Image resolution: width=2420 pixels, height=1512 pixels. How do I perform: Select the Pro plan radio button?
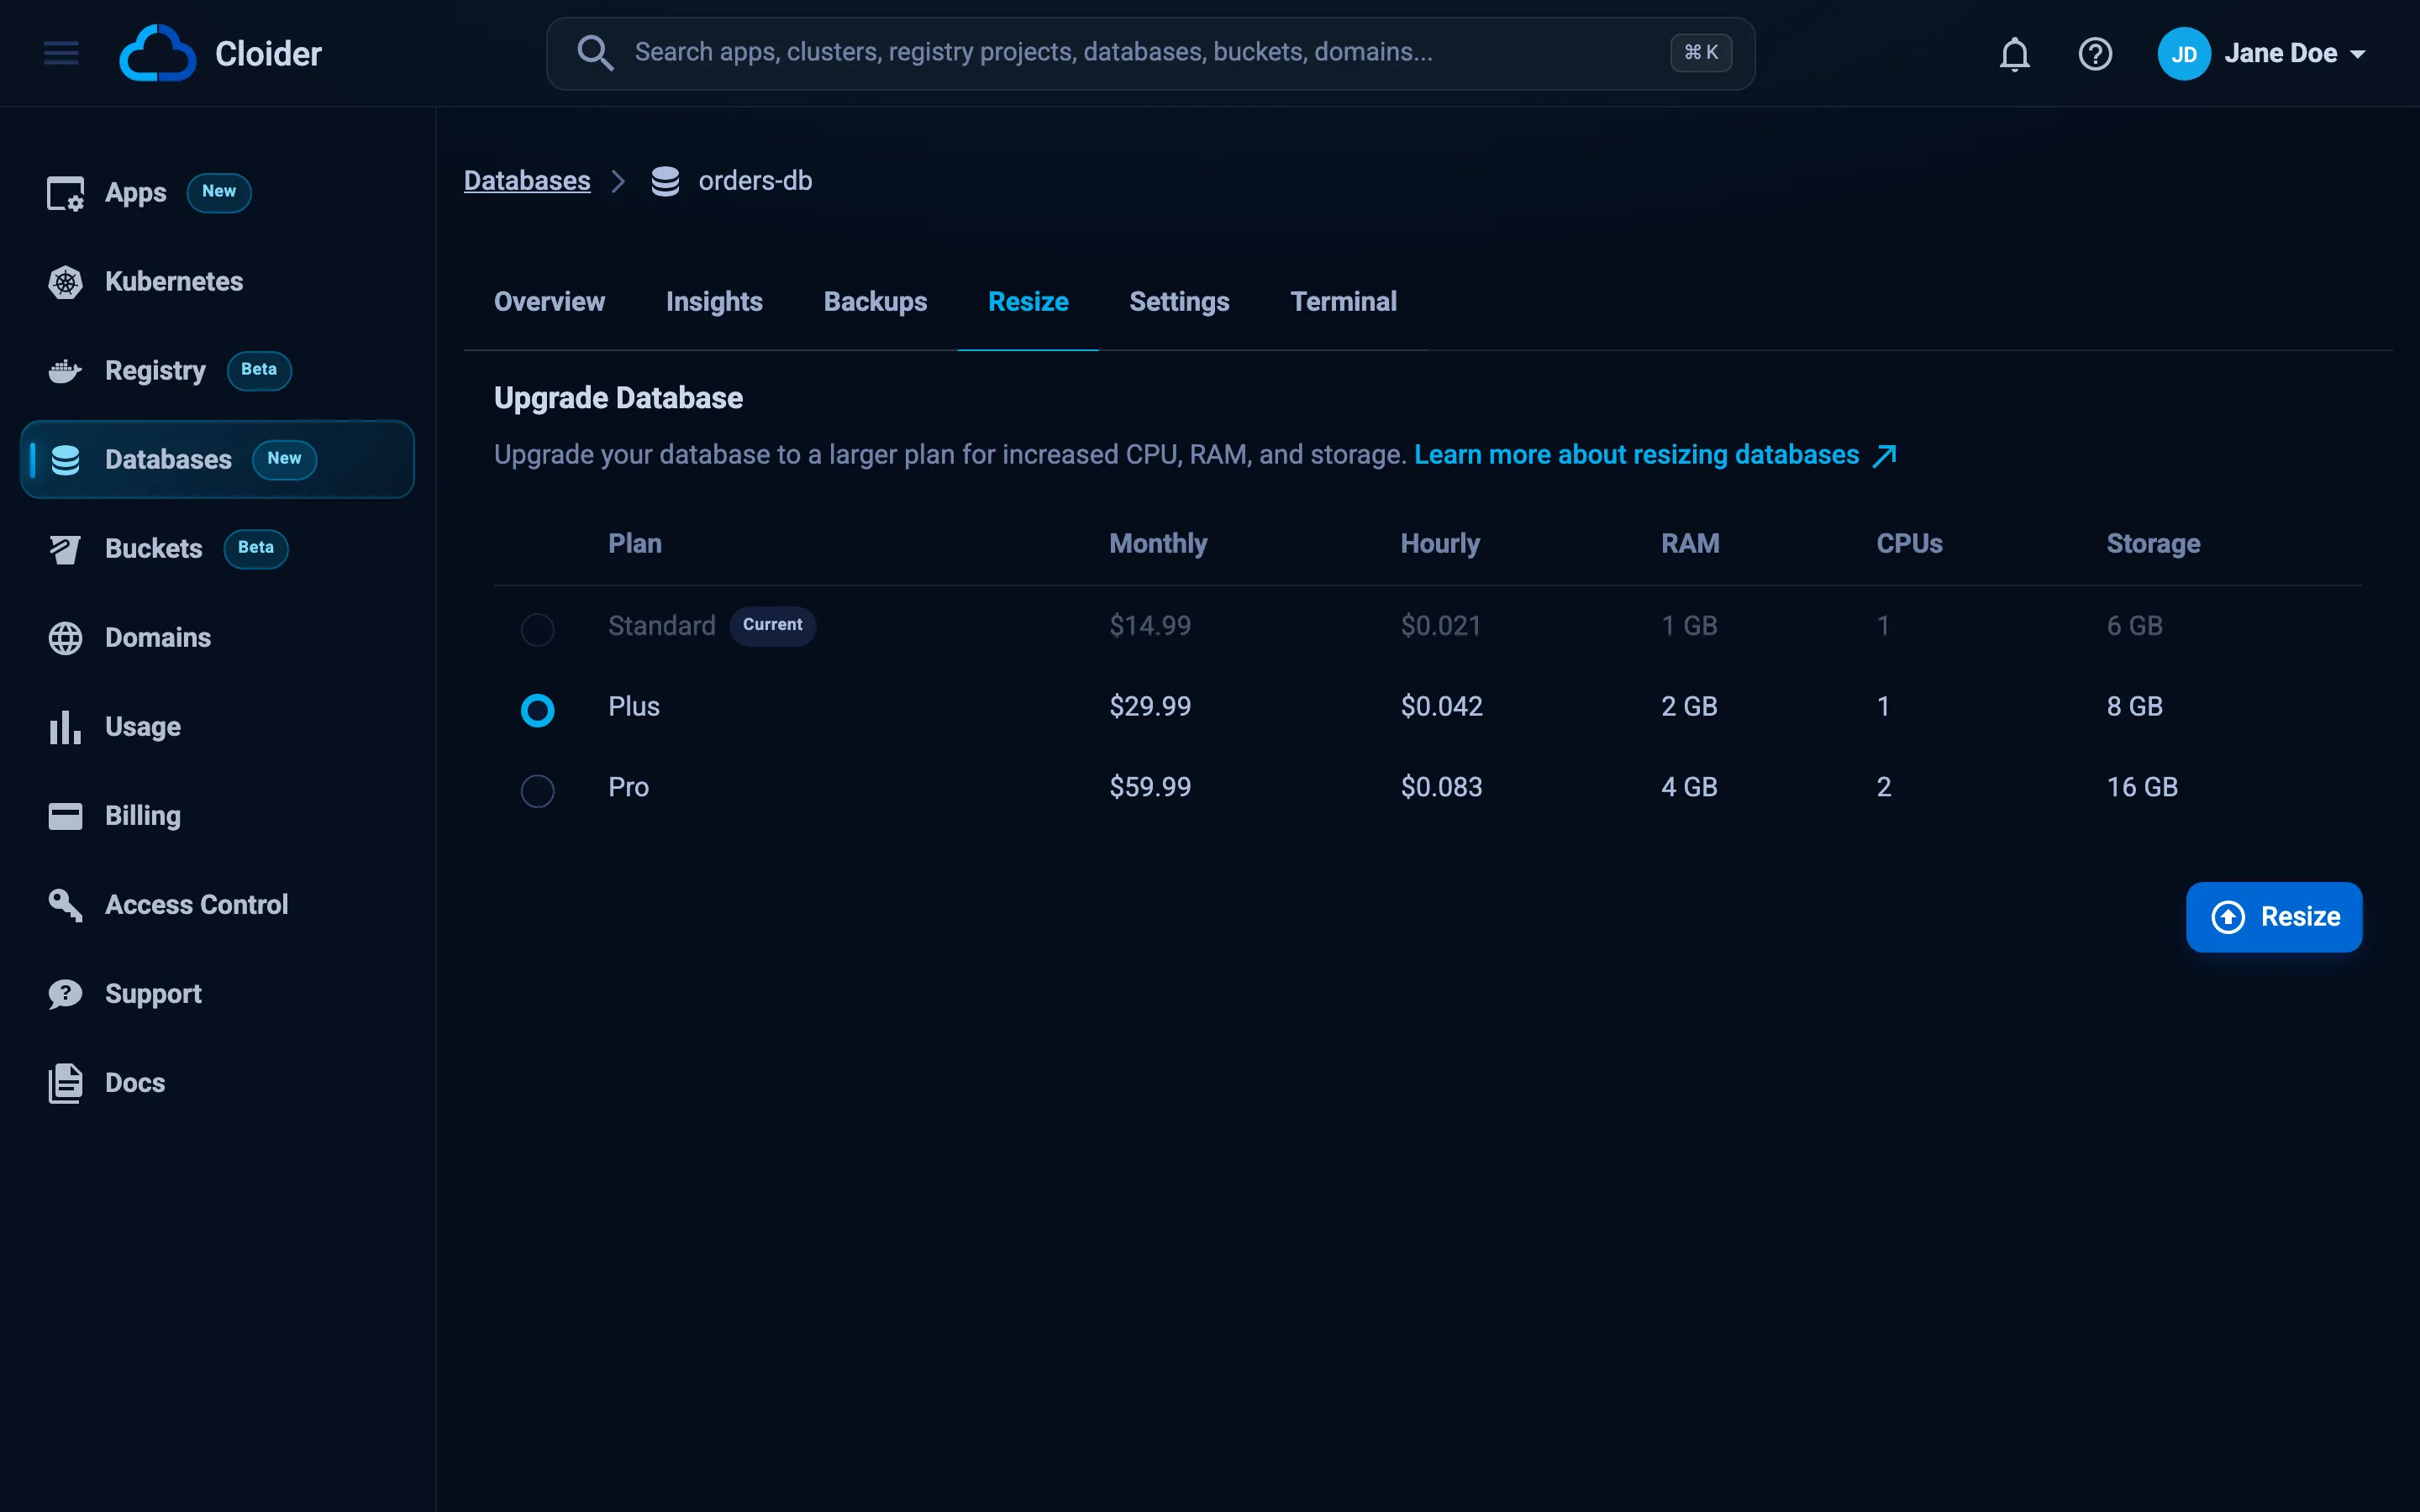[538, 791]
